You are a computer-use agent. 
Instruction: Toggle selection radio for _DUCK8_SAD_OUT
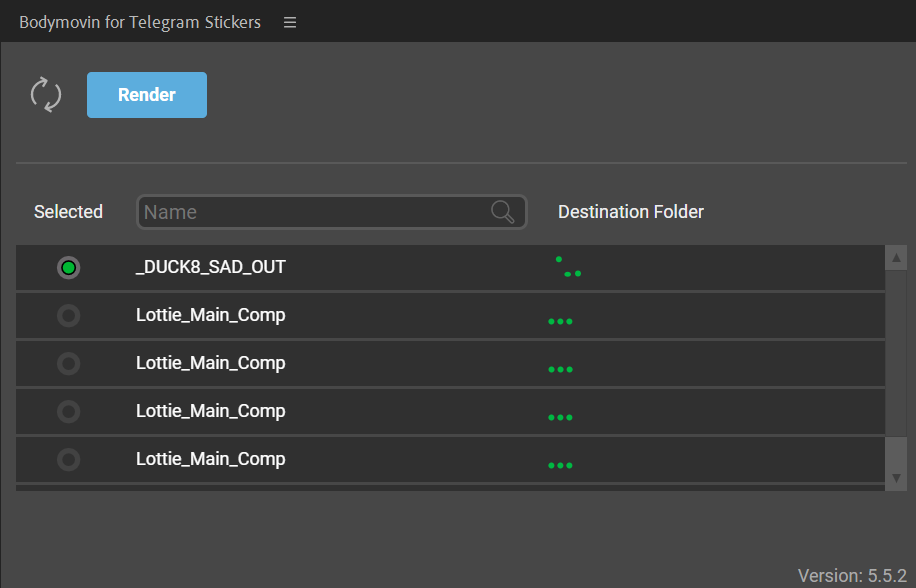click(x=68, y=267)
